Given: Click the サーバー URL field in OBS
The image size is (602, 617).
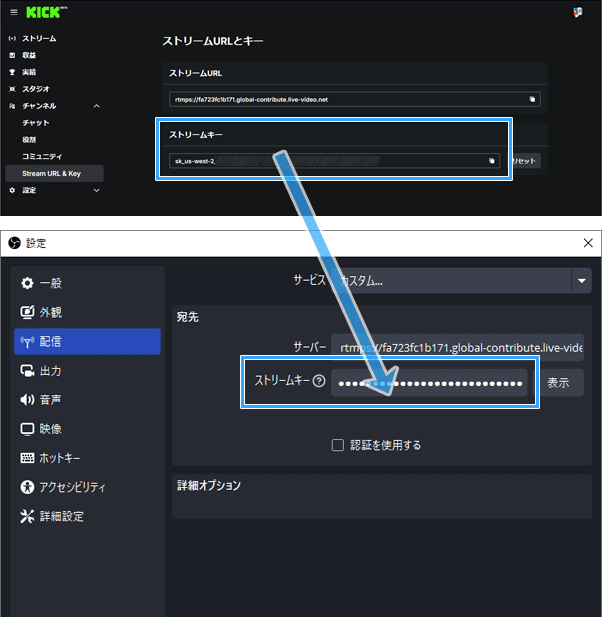Looking at the screenshot, I should (457, 348).
